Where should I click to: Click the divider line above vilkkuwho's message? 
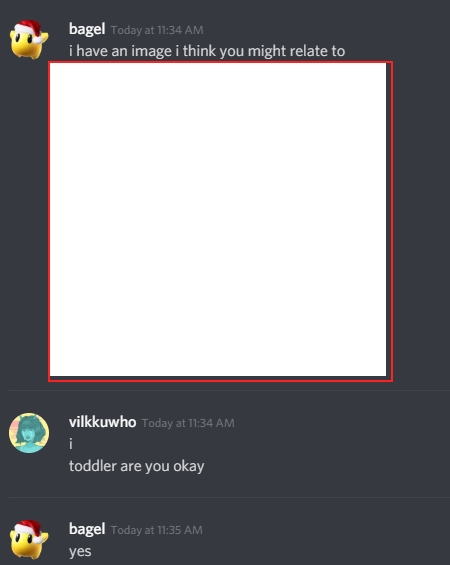230,390
